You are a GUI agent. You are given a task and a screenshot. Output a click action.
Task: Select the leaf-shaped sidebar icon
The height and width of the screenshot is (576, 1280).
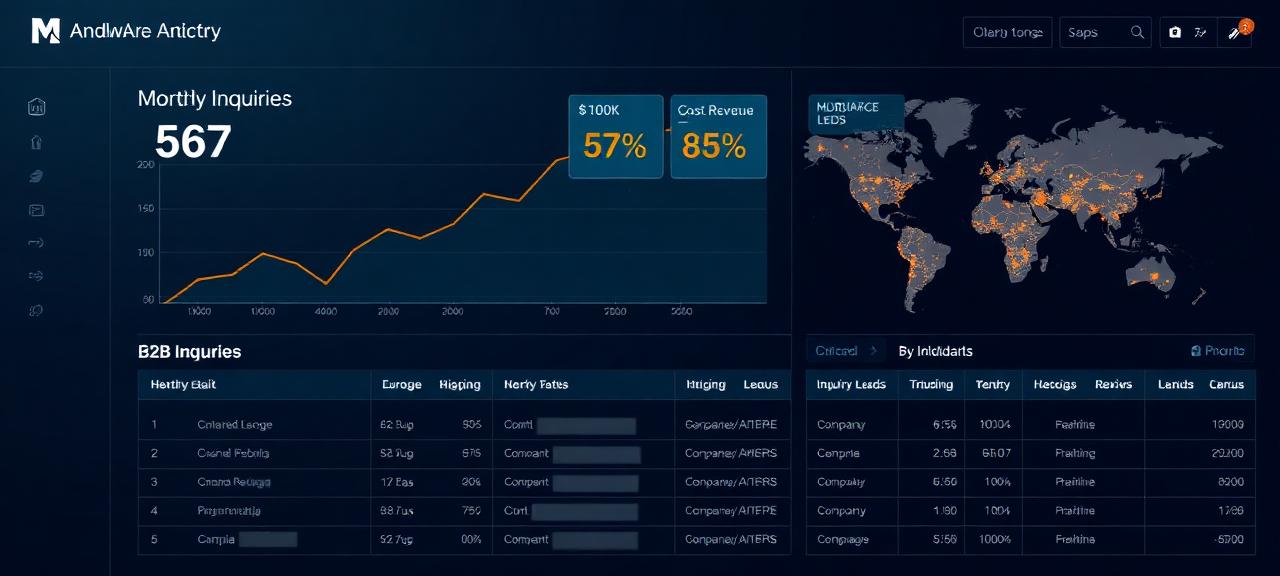click(x=37, y=176)
